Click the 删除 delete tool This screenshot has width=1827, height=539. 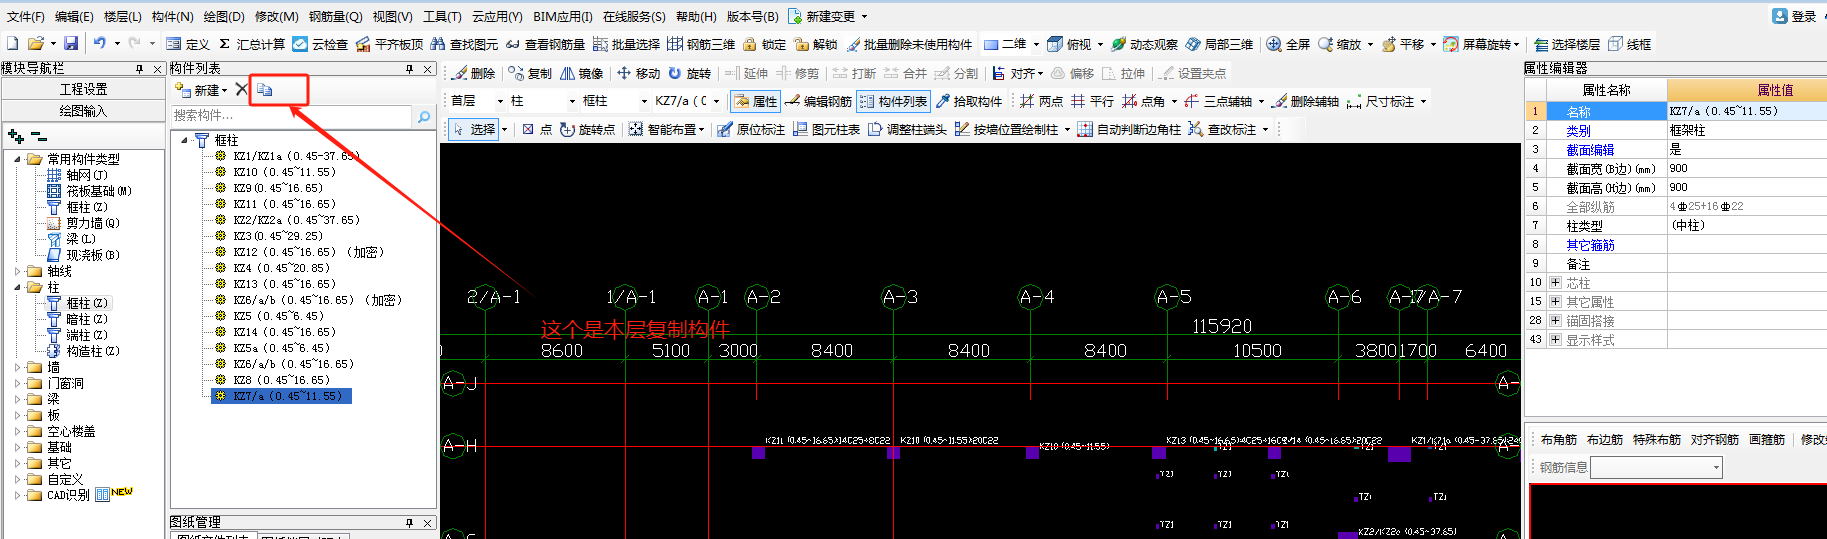pyautogui.click(x=473, y=73)
